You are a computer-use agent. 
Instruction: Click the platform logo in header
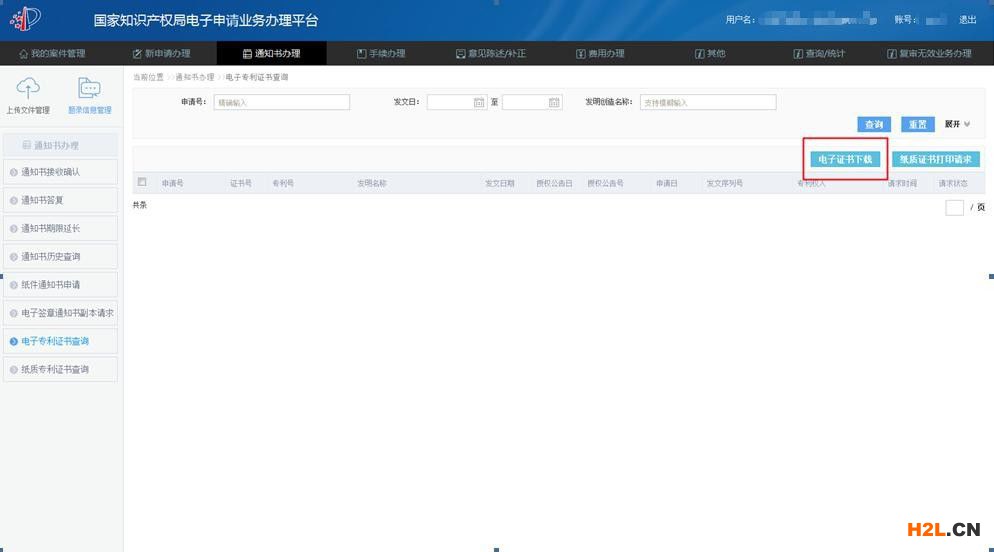tap(25, 19)
